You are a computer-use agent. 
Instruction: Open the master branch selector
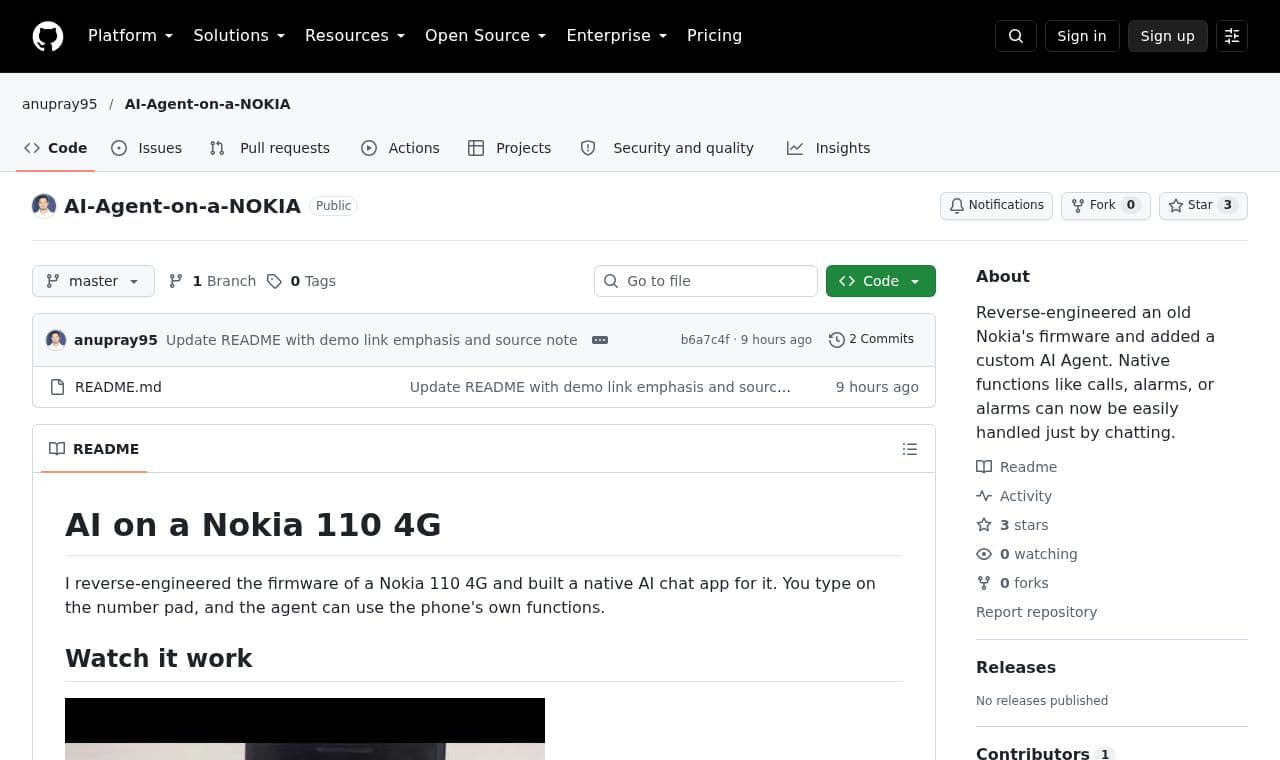(x=93, y=281)
